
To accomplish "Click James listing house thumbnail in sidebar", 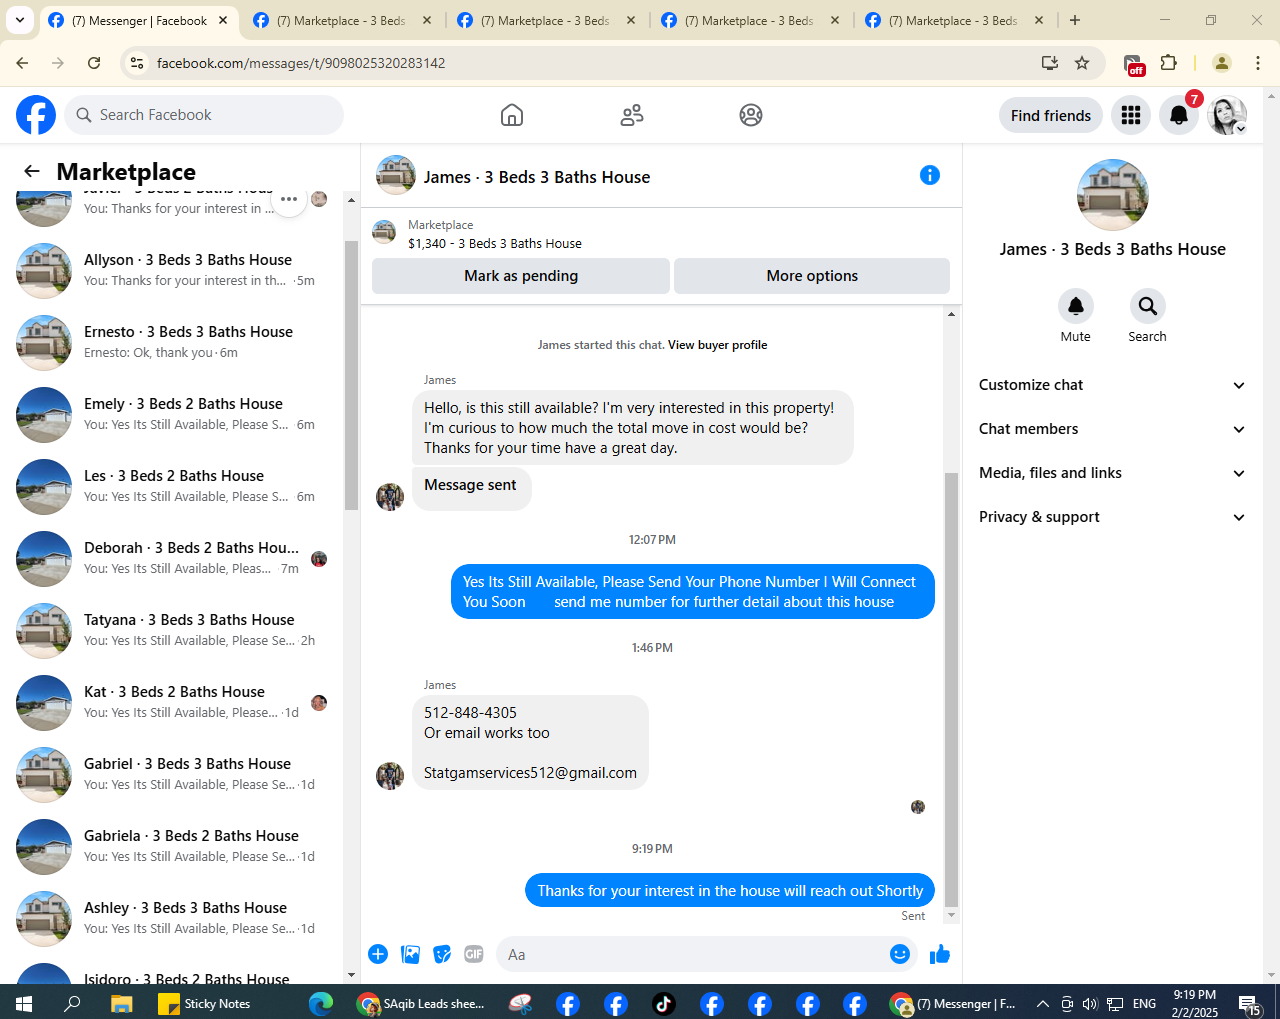I will [x=1112, y=195].
